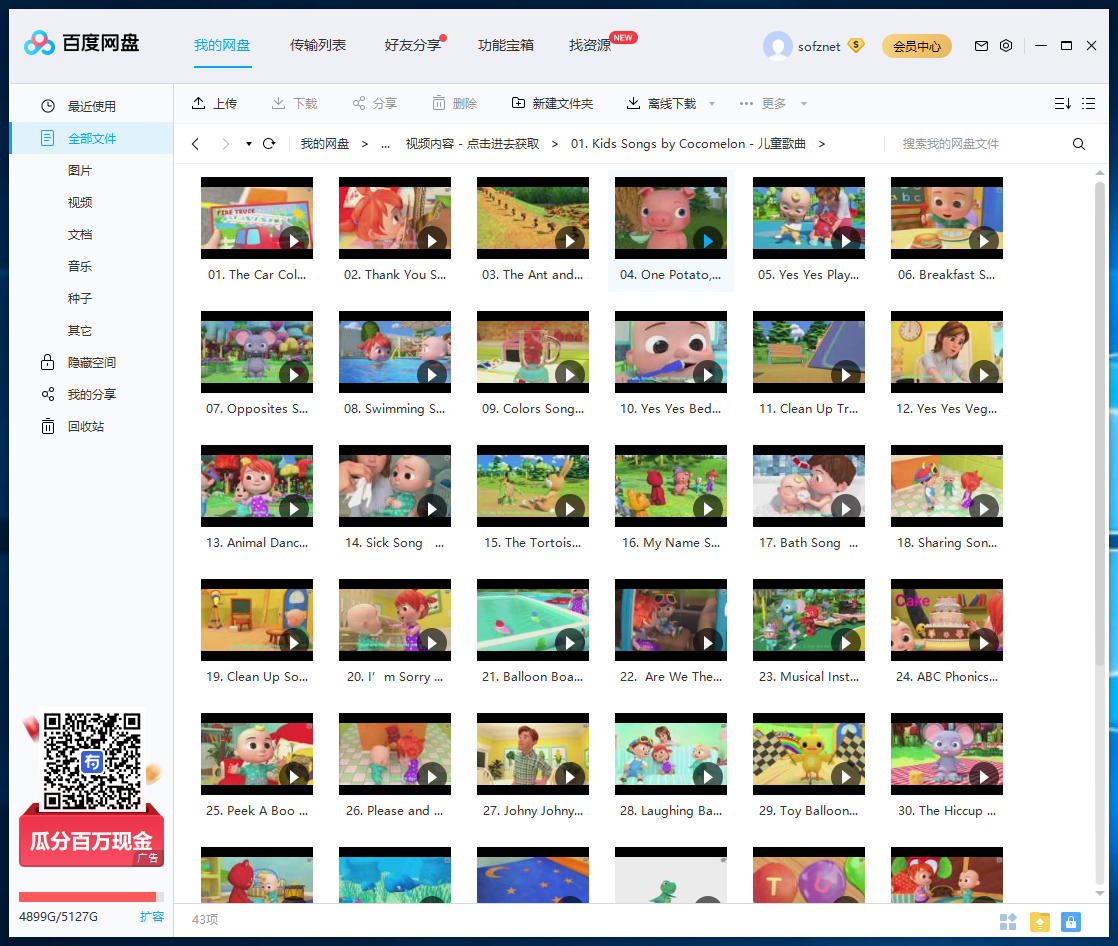Open the settings gear icon
Screen dimensions: 1118x946
pos(1006,46)
